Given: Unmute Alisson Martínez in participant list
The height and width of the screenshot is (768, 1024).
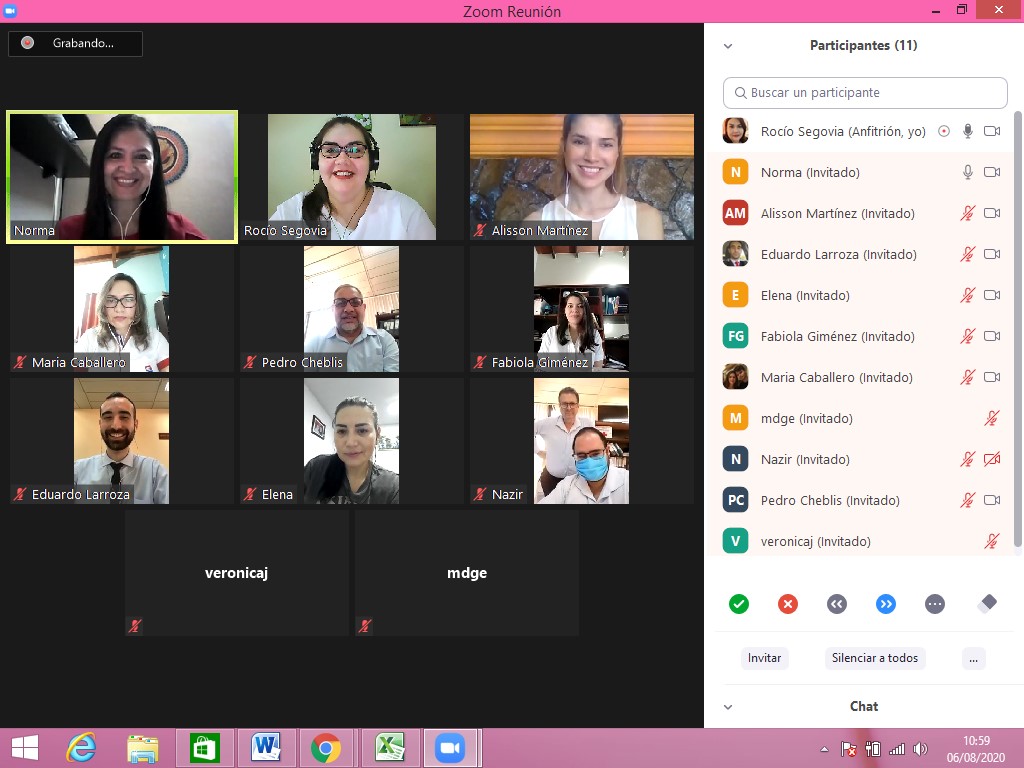Looking at the screenshot, I should coord(968,214).
